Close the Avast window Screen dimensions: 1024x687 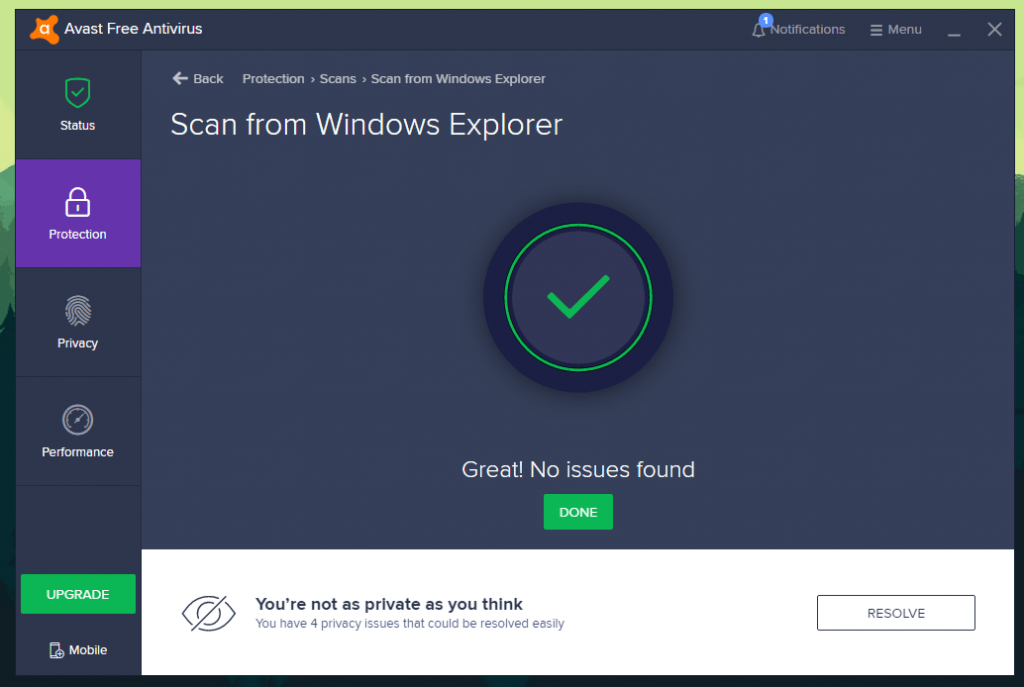995,29
